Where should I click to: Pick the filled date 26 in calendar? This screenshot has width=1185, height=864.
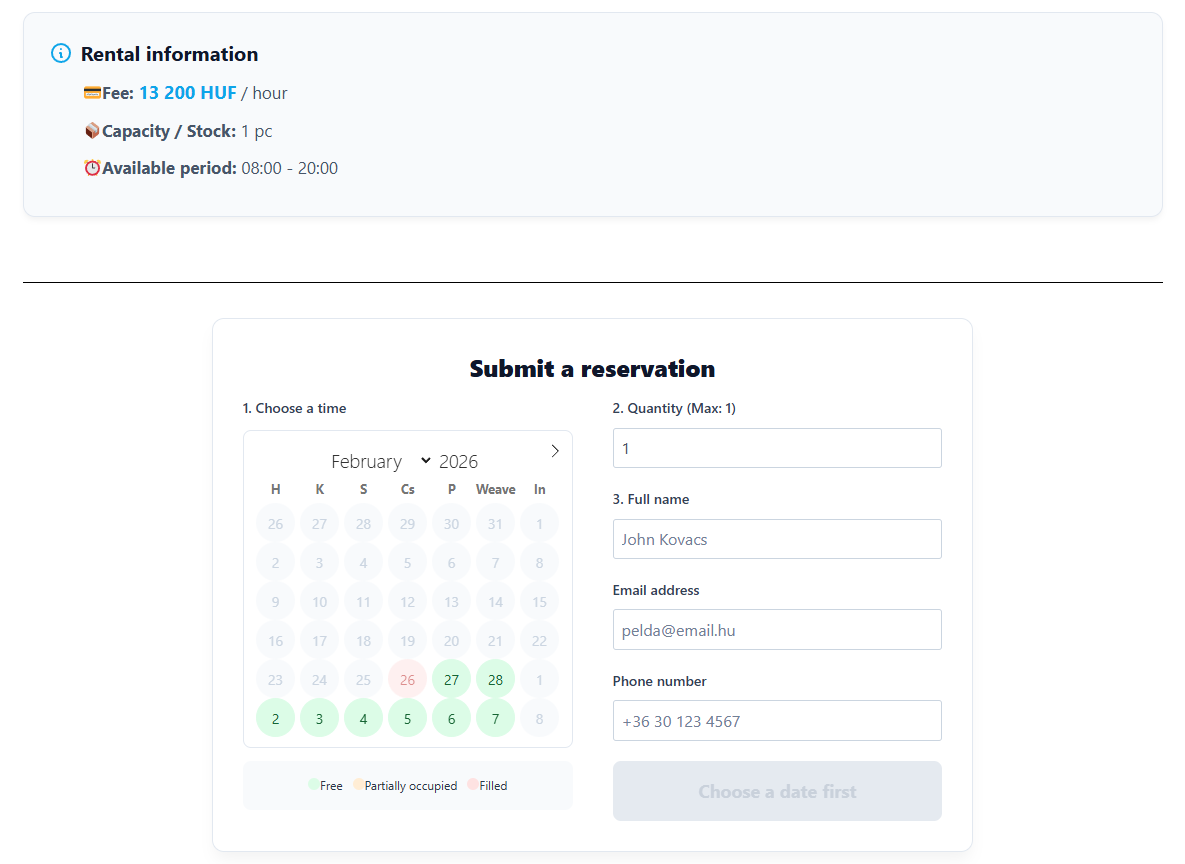407,679
